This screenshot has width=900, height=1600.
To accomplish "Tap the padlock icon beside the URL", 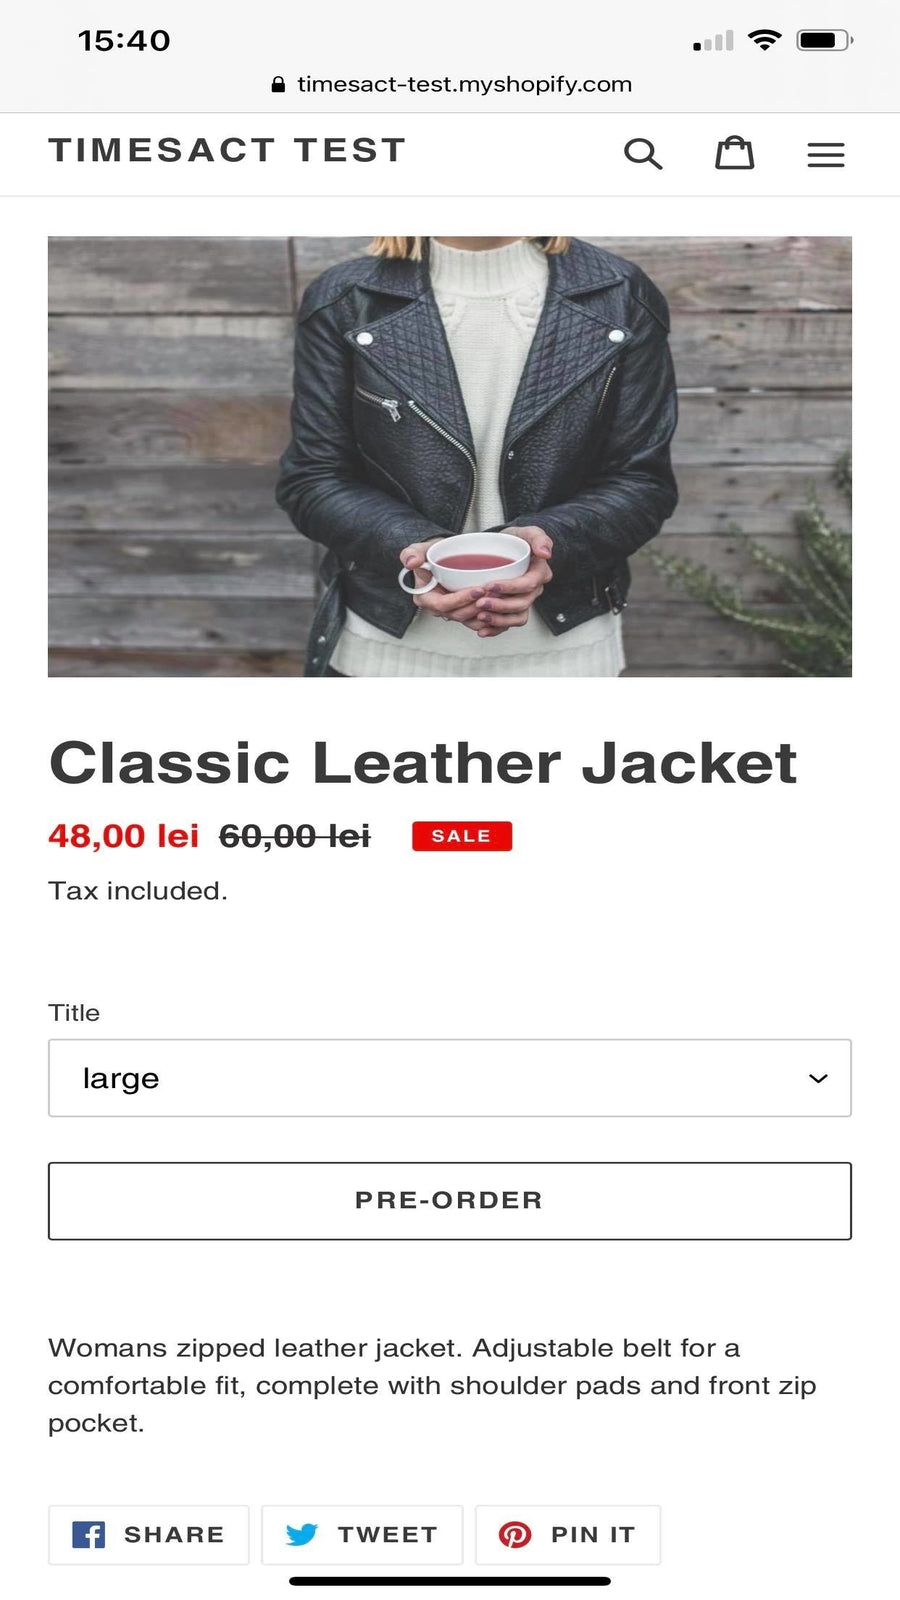I will (x=278, y=85).
